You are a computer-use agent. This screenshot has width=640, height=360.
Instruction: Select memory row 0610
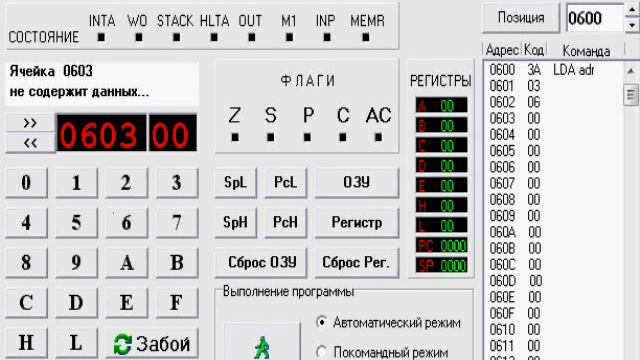tap(553, 329)
